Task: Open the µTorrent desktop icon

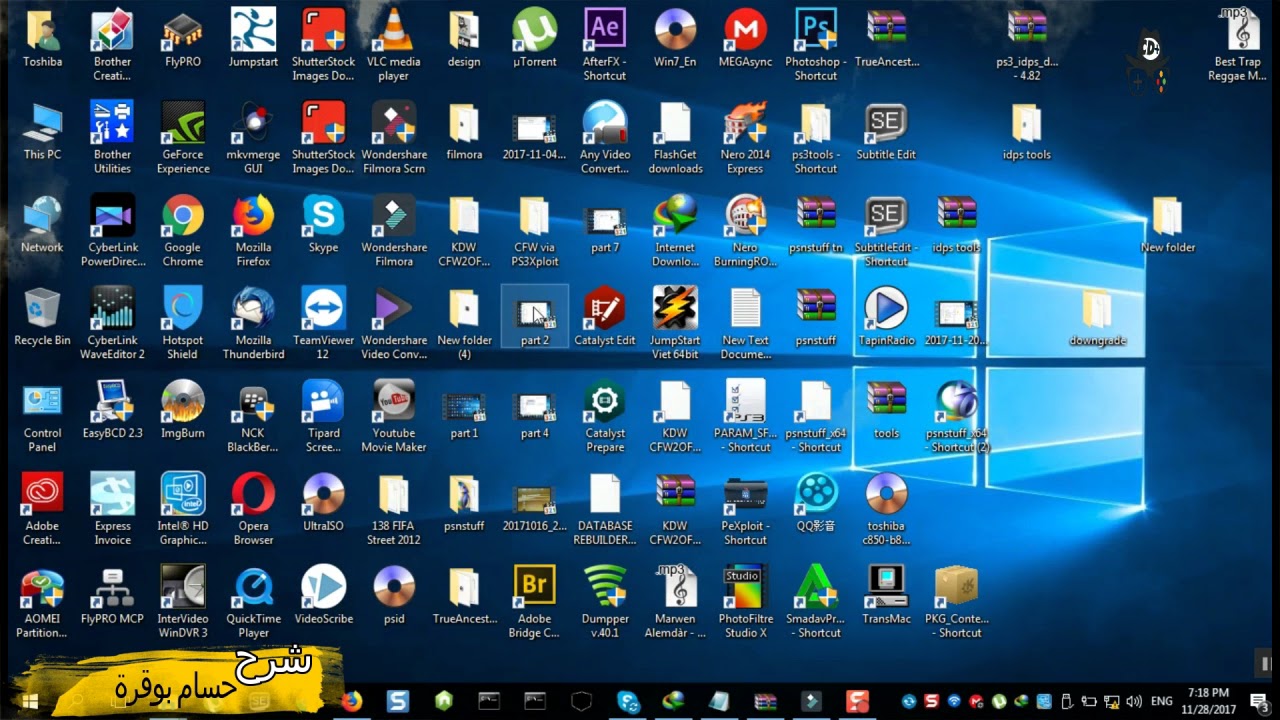Action: coord(534,30)
